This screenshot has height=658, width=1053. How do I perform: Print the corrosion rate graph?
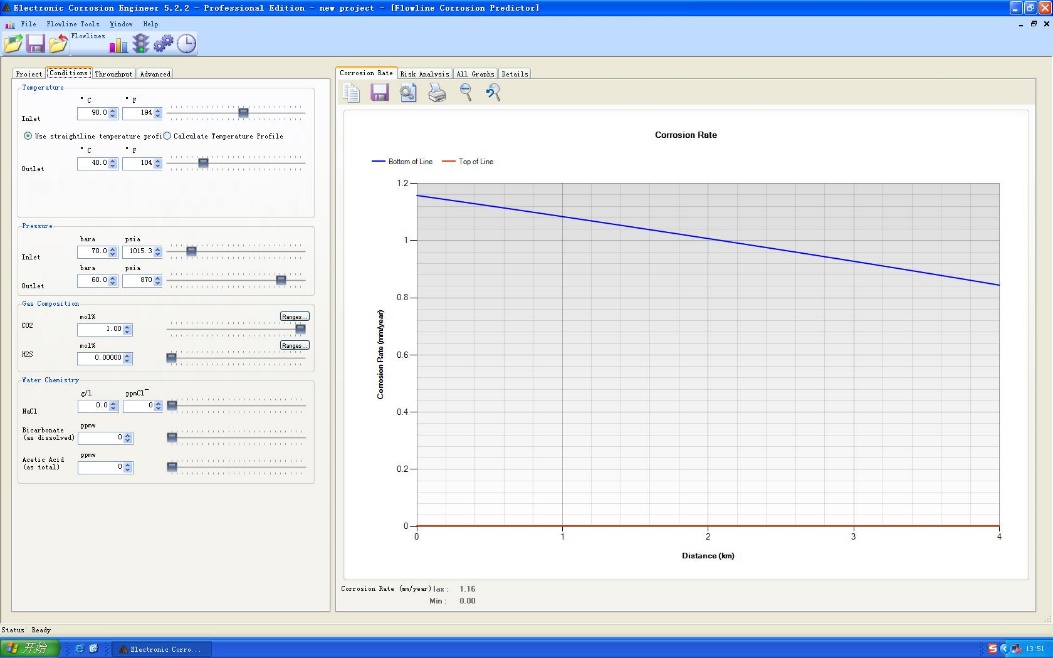coord(437,93)
